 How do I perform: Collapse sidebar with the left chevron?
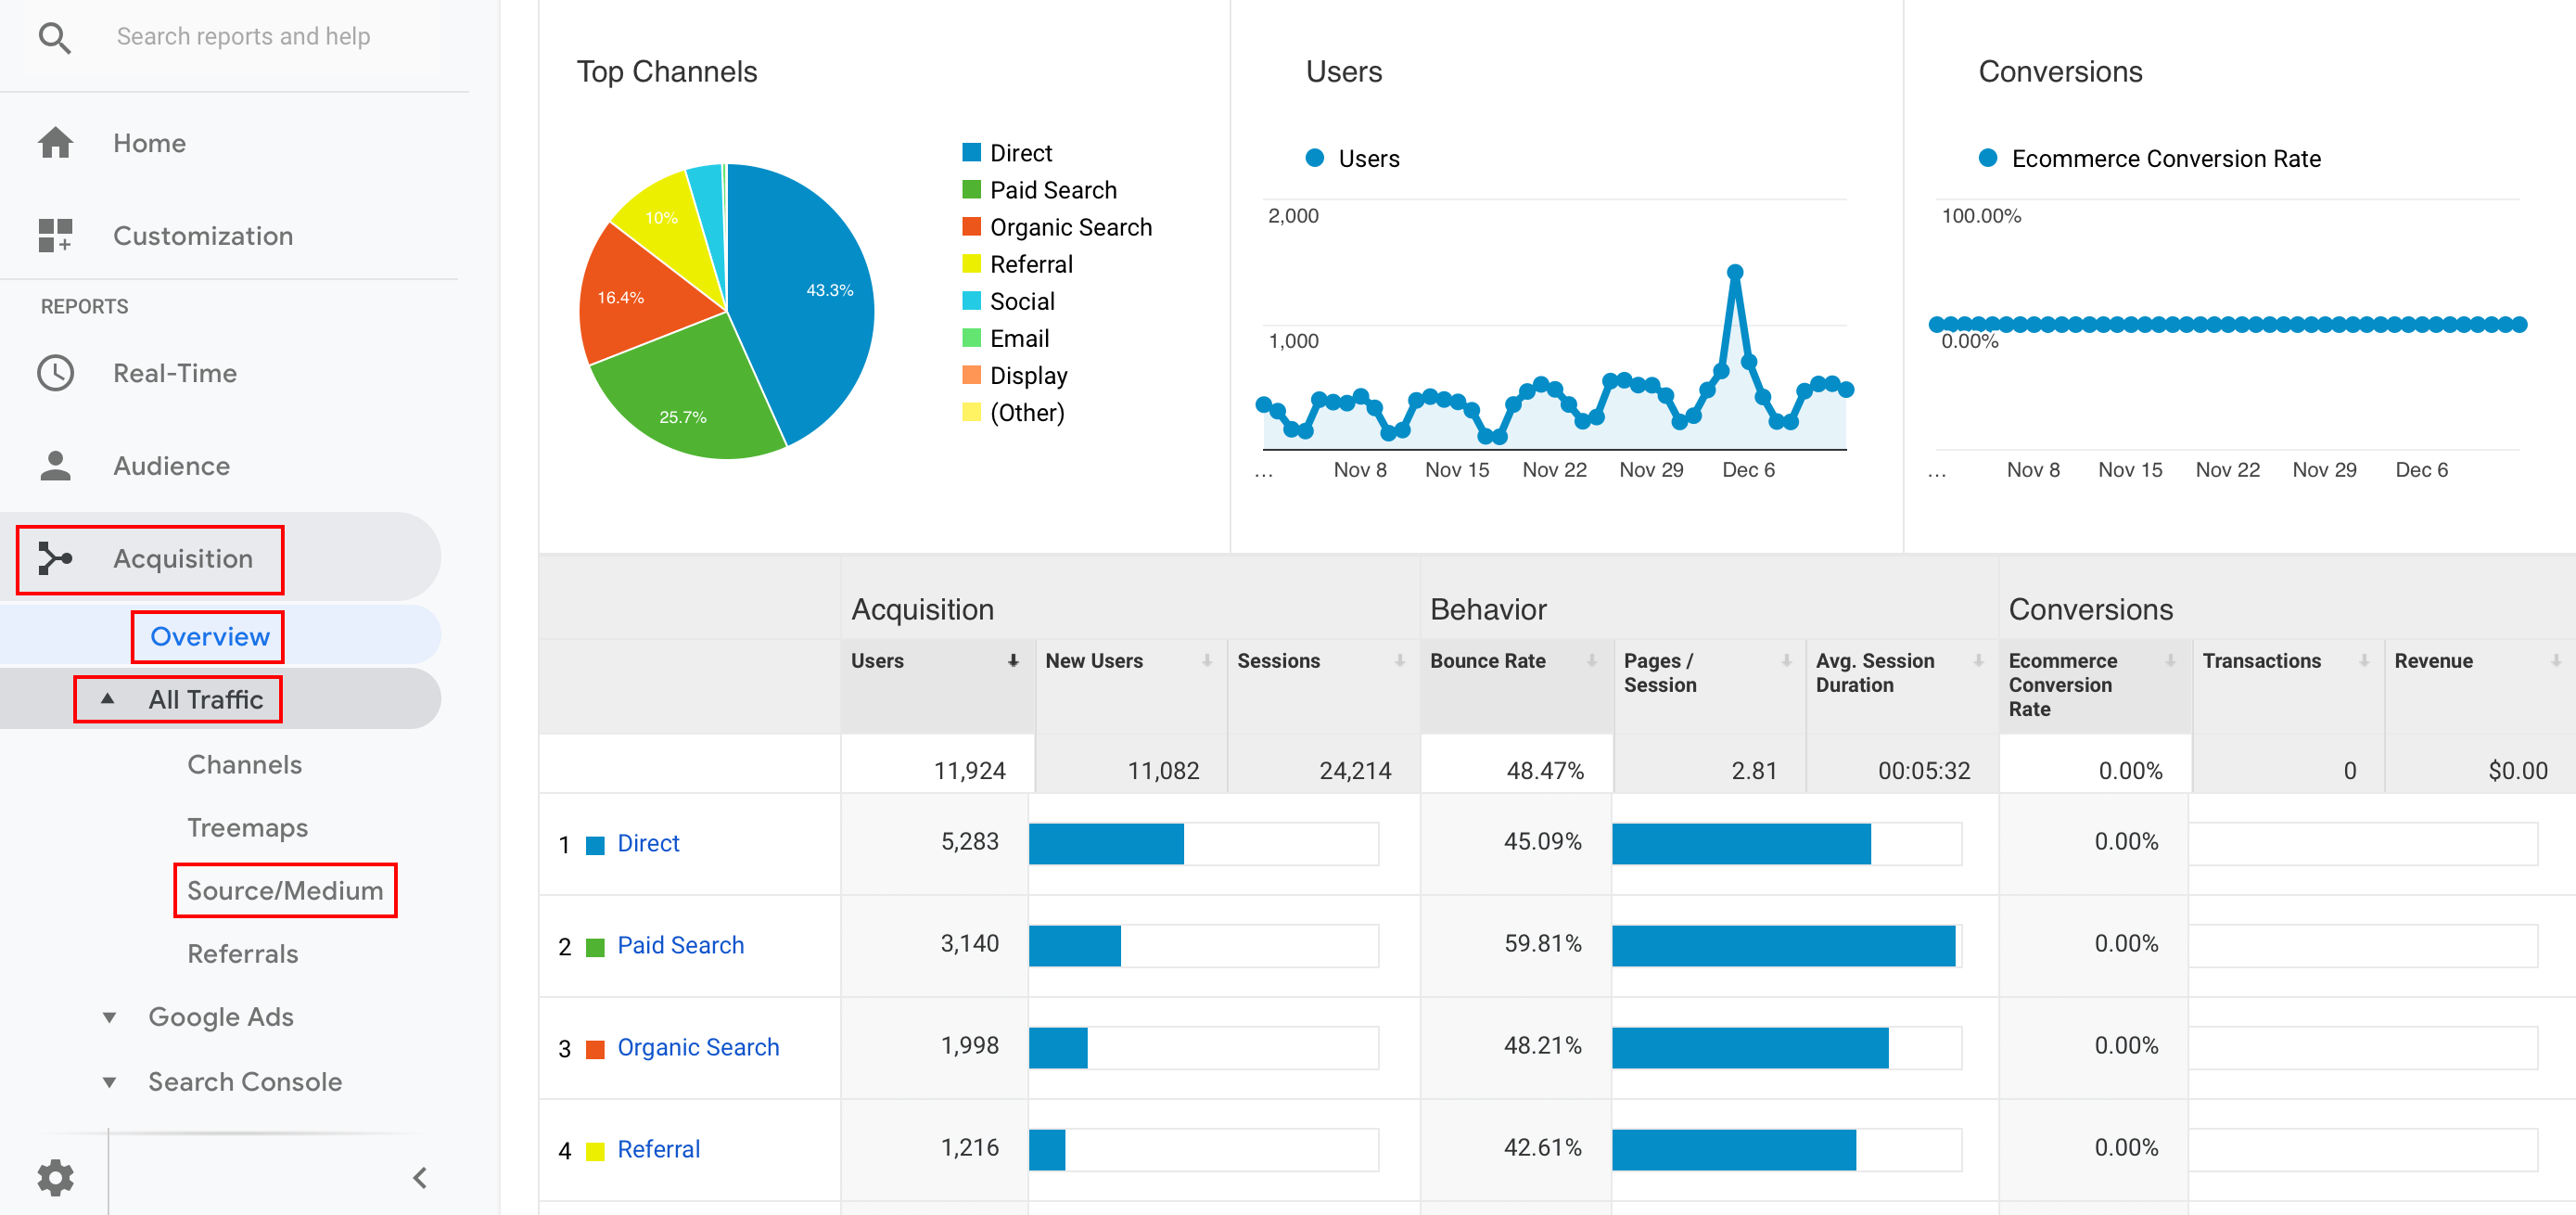(420, 1177)
